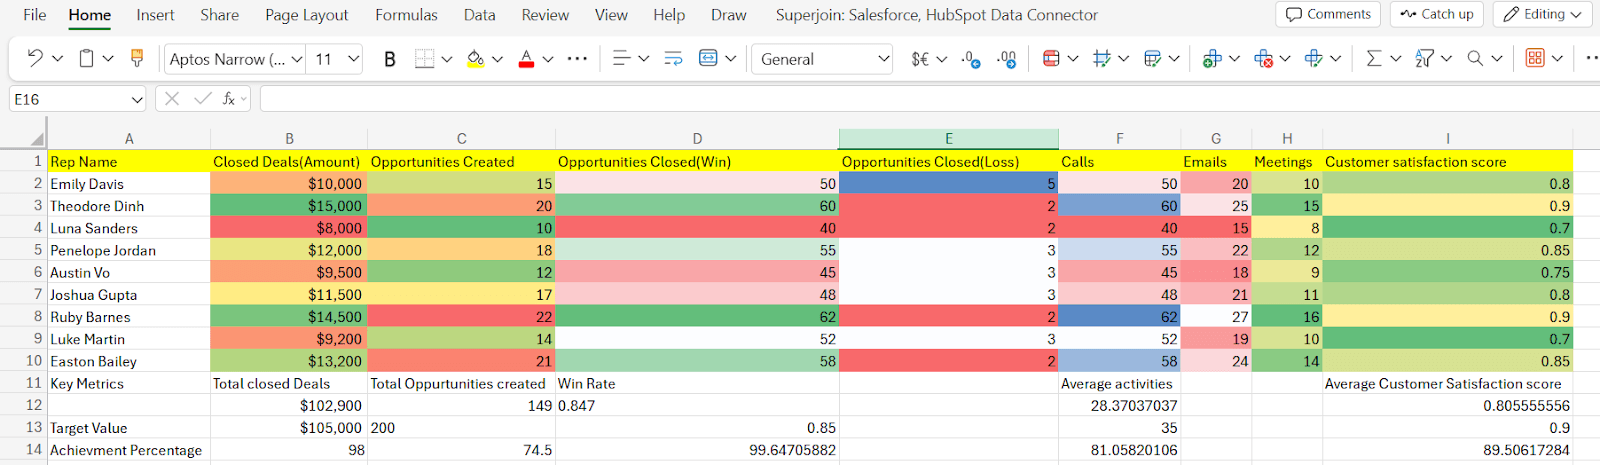This screenshot has width=1600, height=465.
Task: Switch to the Page Layout tab
Action: click(x=307, y=15)
